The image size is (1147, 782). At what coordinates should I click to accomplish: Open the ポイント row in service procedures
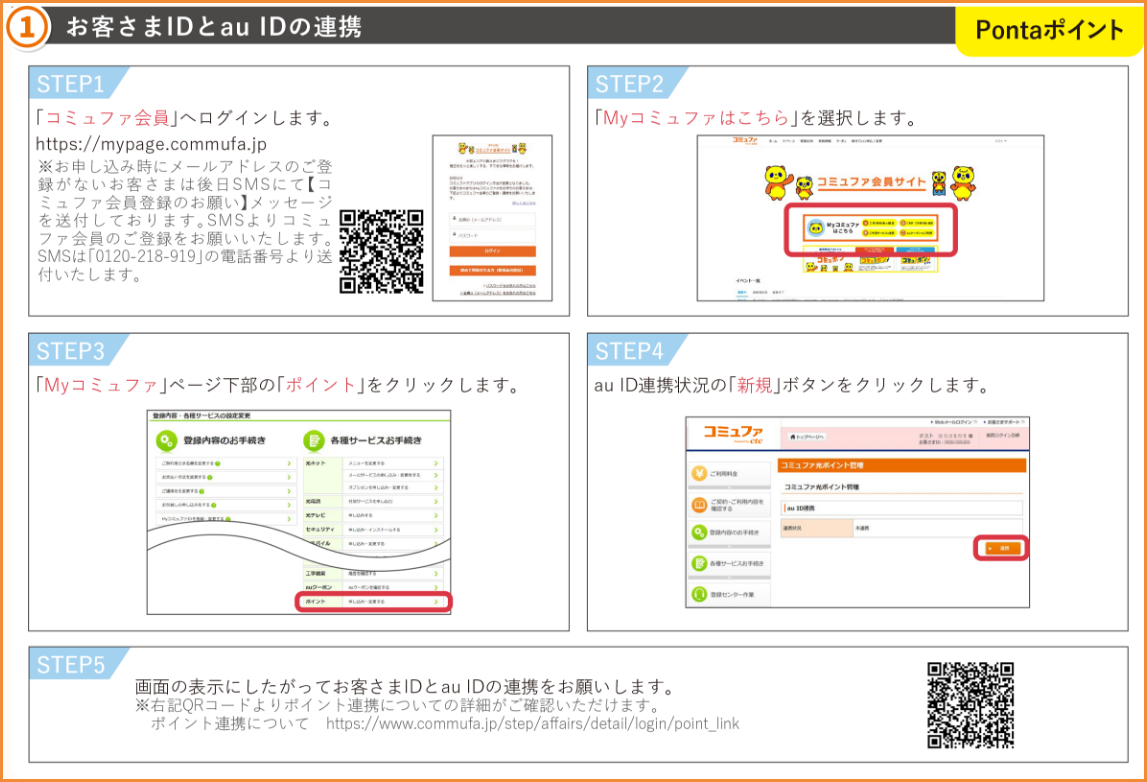tap(374, 601)
